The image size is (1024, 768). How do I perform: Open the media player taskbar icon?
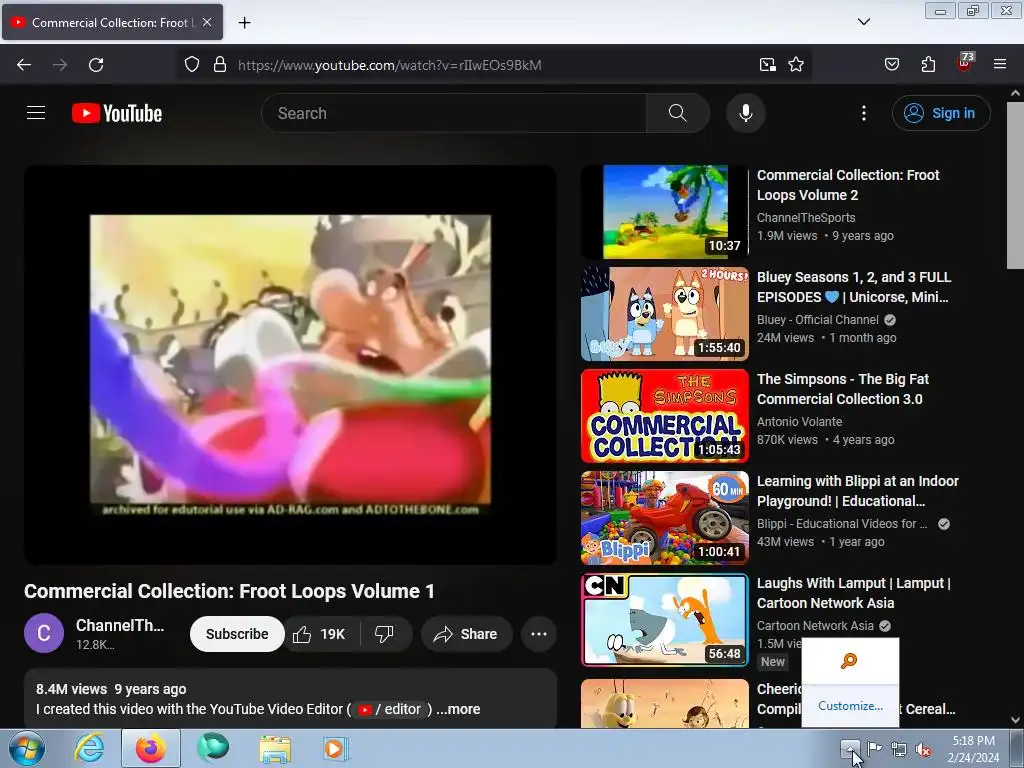[x=336, y=748]
